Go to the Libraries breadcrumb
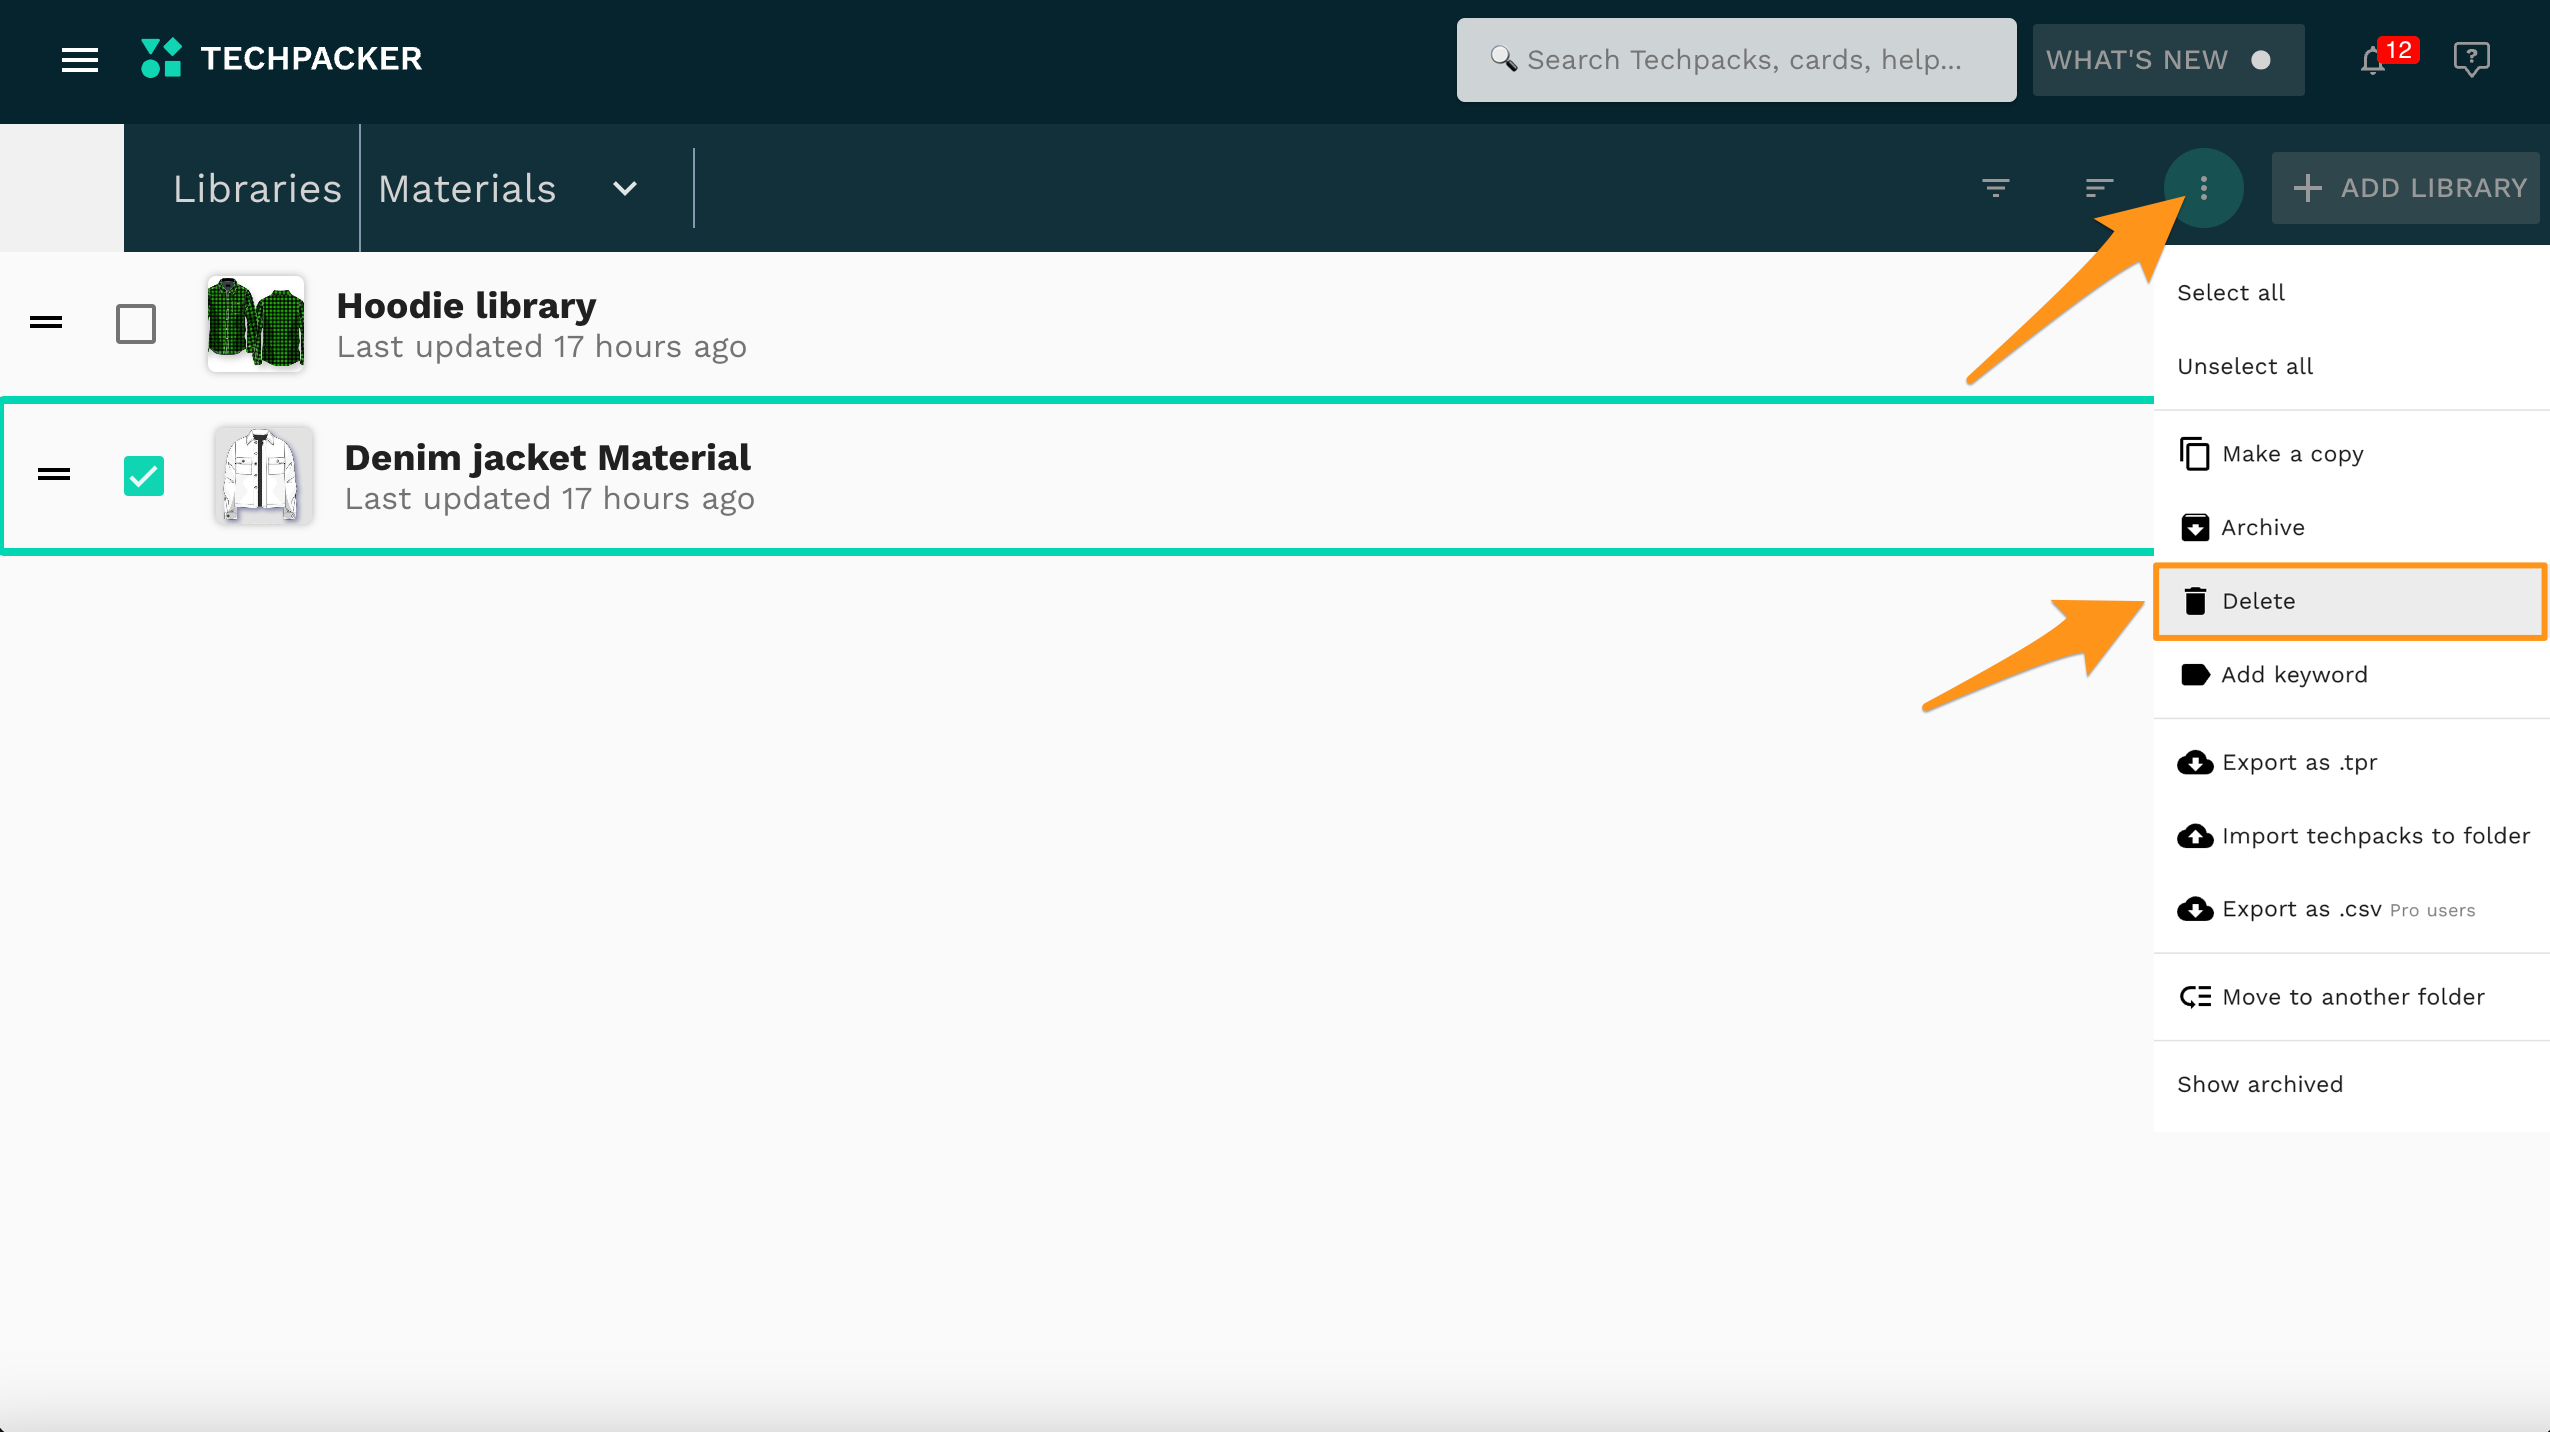This screenshot has width=2550, height=1432. click(x=257, y=188)
